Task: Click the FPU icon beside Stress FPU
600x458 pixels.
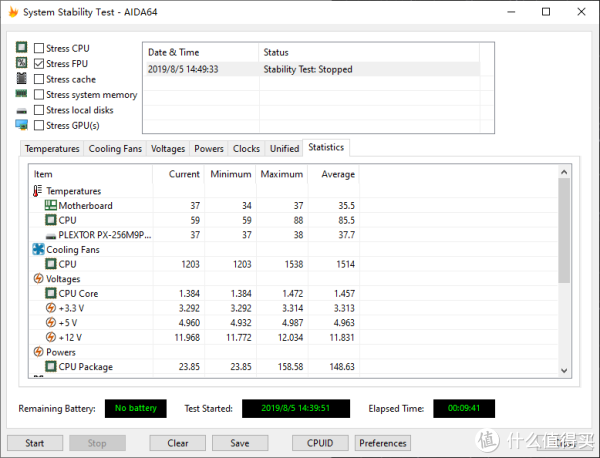Action: coord(21,62)
